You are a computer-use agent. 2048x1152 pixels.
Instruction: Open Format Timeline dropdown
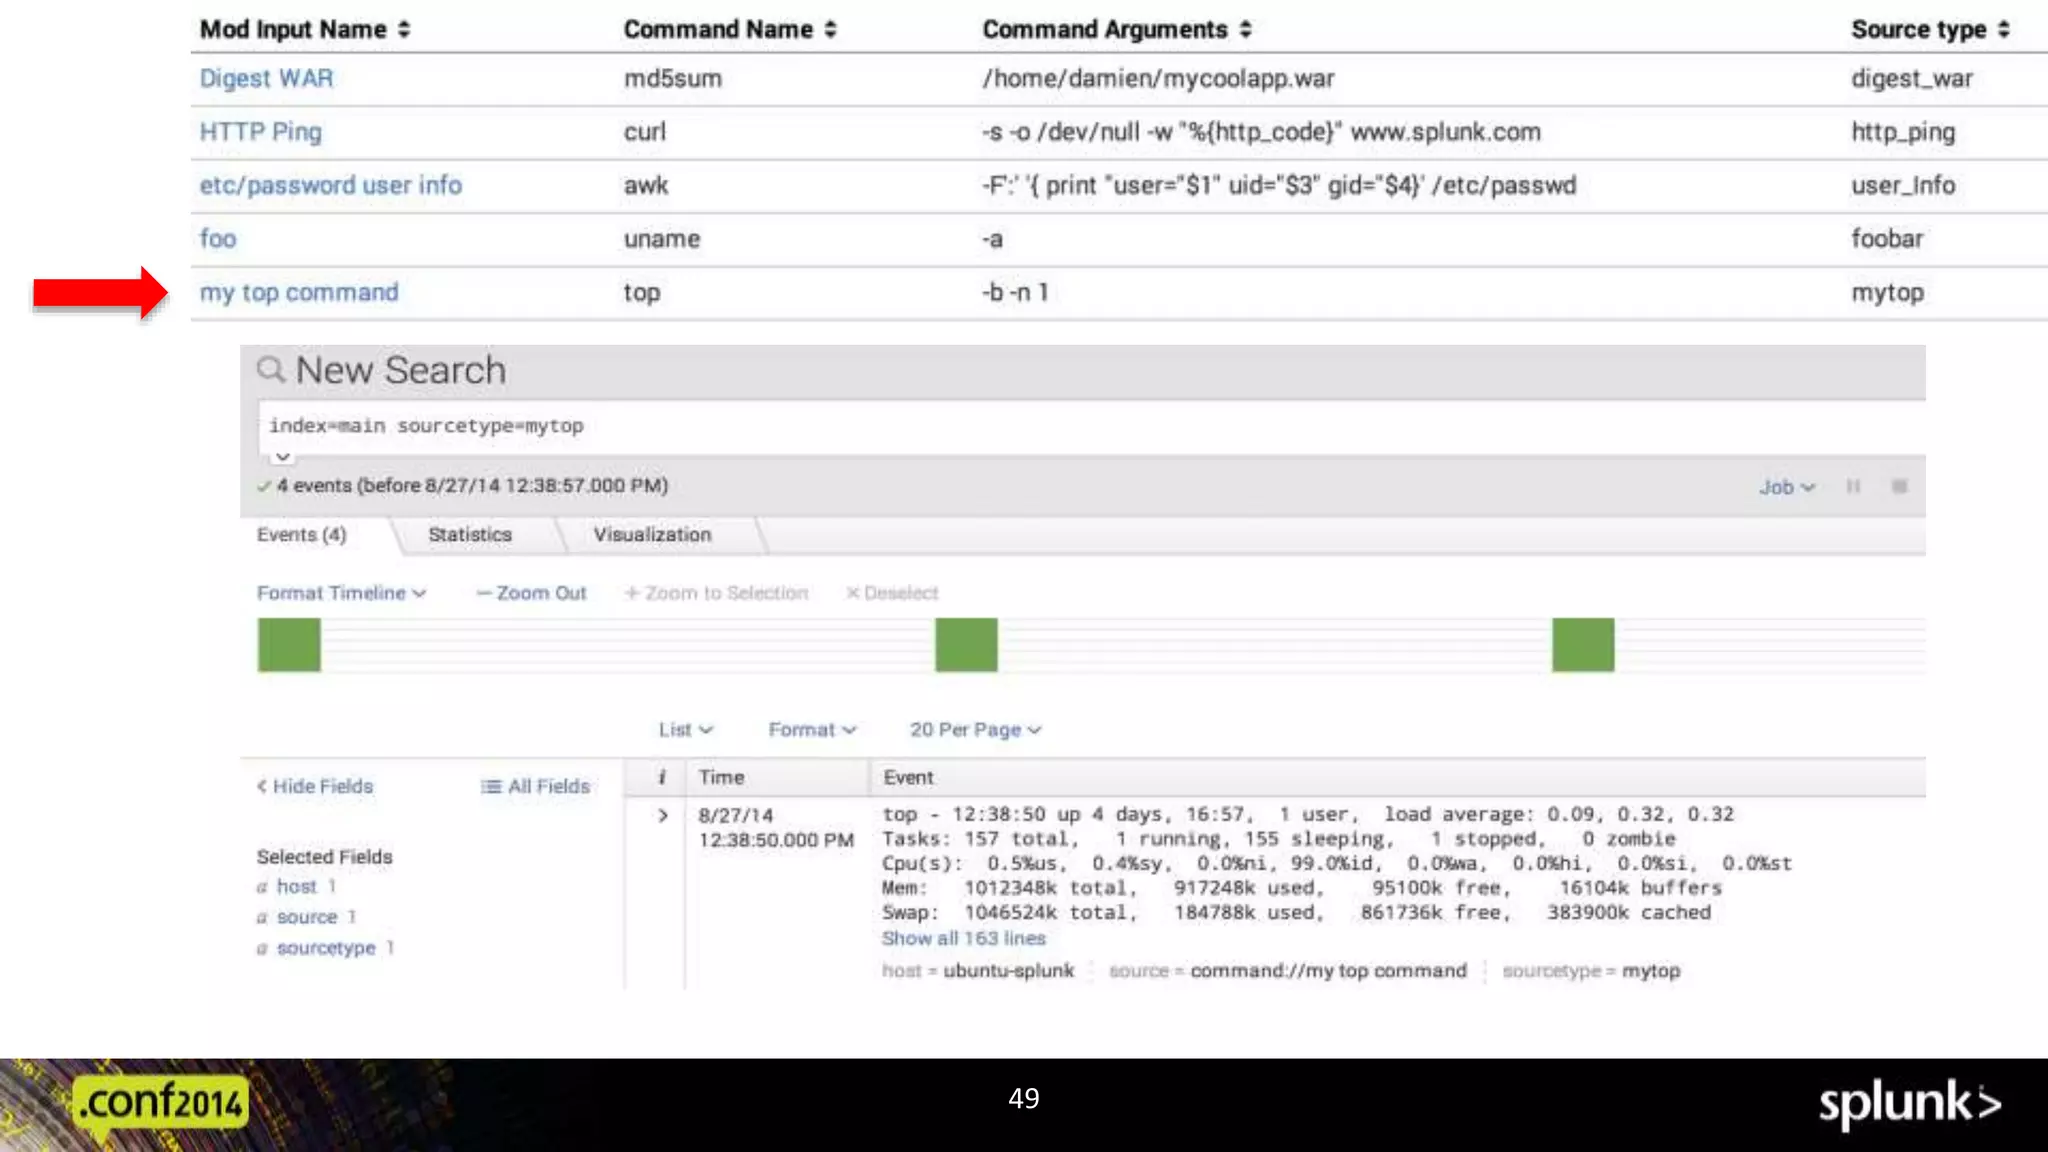pyautogui.click(x=341, y=593)
